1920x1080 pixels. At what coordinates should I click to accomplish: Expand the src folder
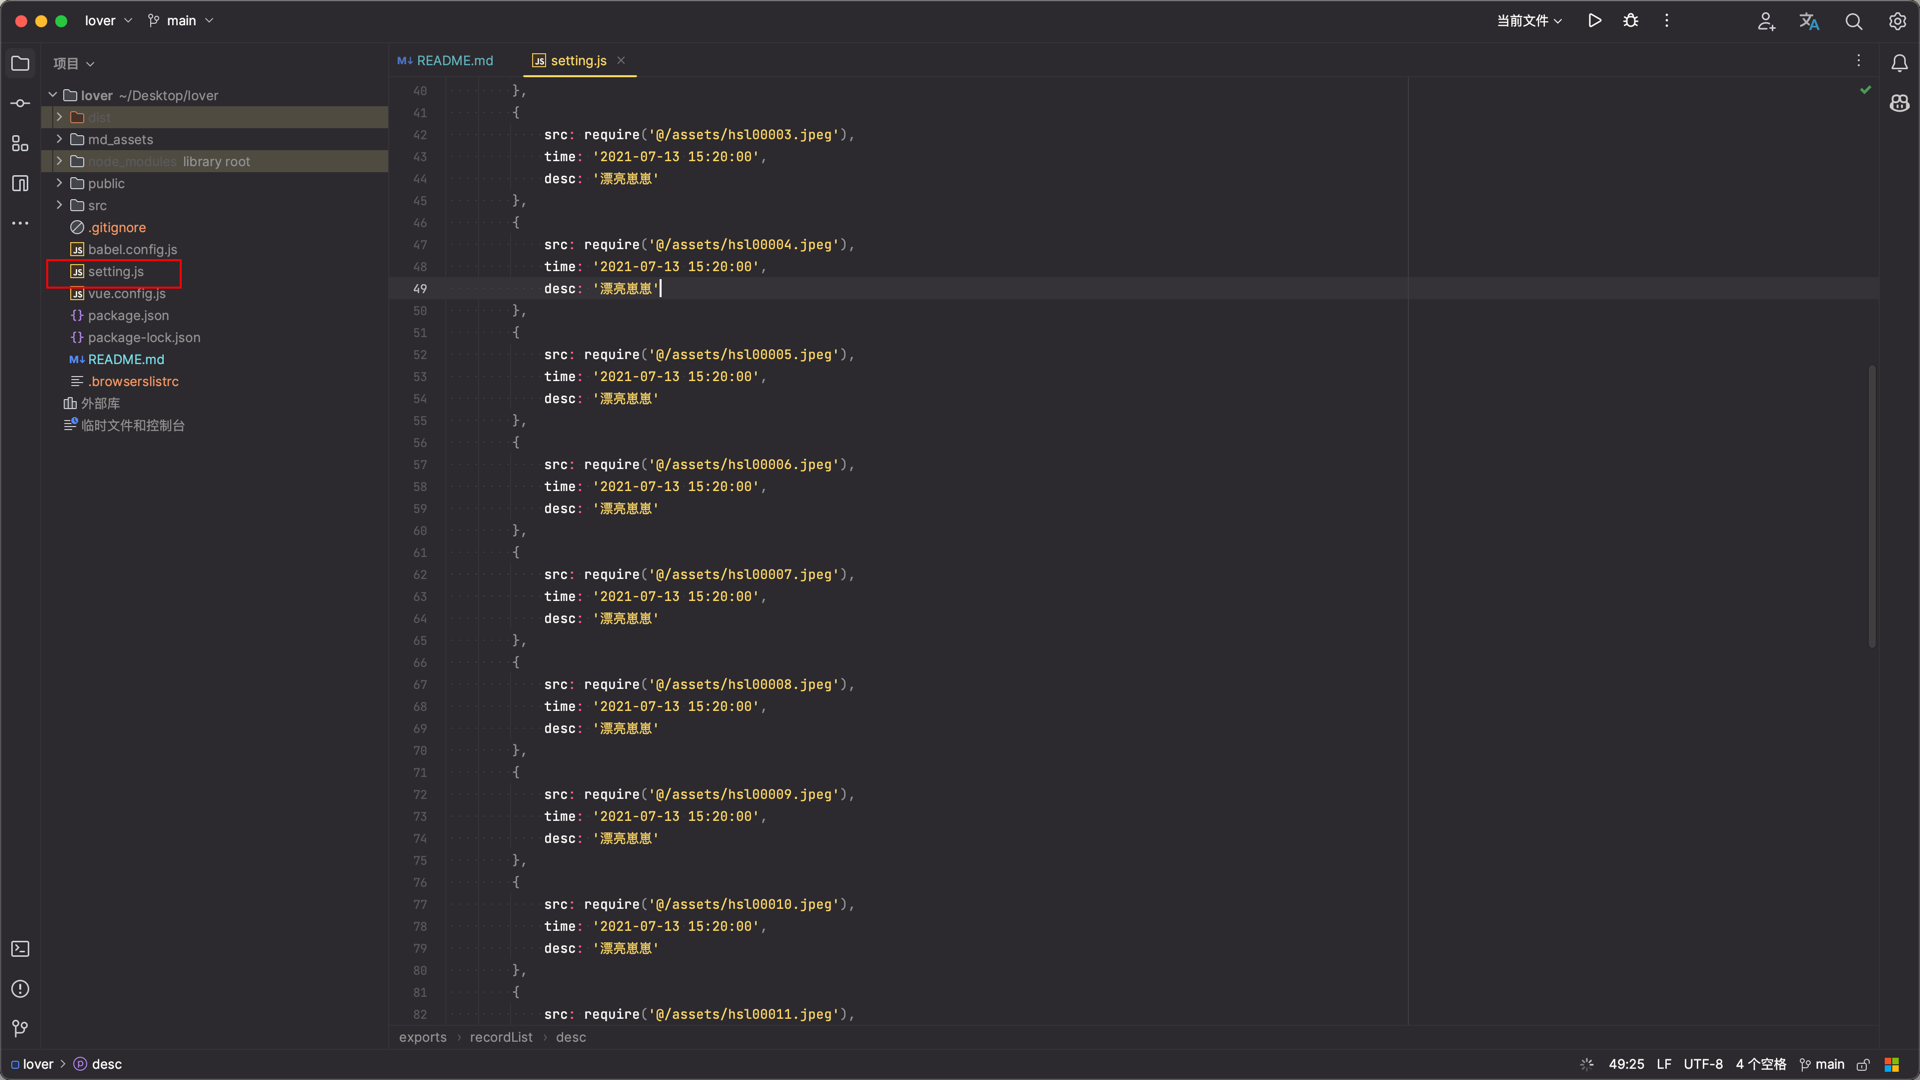pos(59,205)
